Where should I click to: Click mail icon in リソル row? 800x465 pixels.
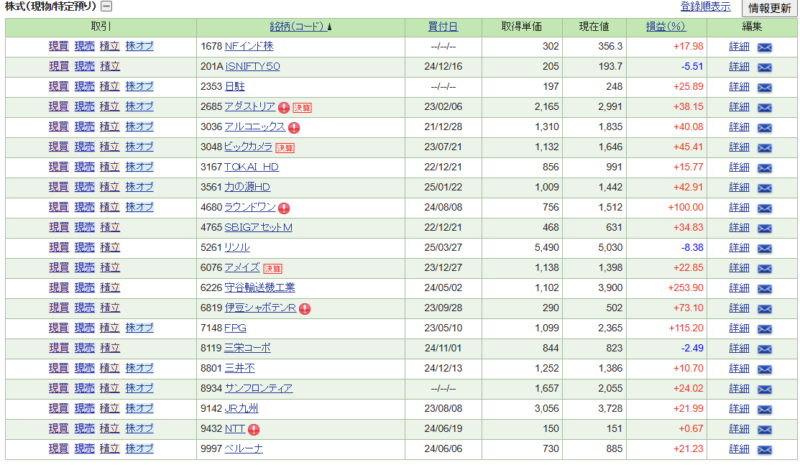pos(764,249)
